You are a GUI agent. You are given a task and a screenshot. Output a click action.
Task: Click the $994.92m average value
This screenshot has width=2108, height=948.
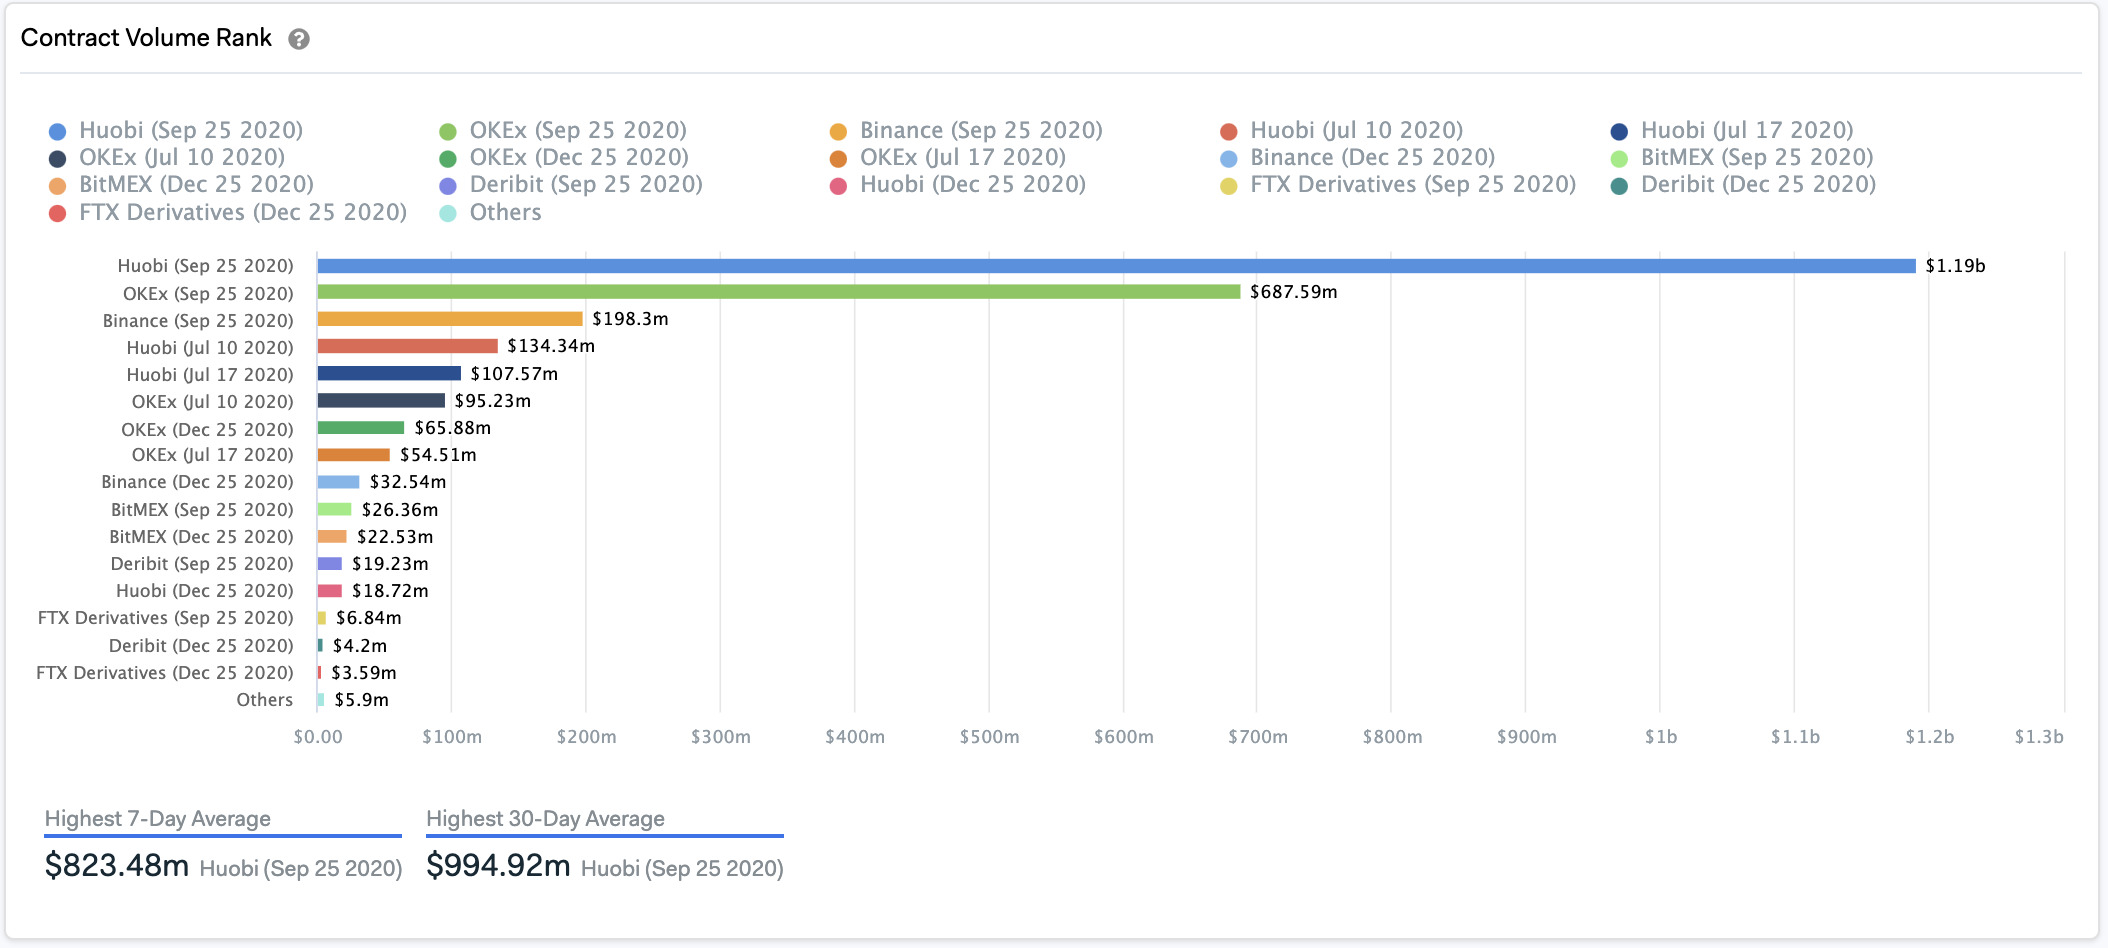(498, 865)
